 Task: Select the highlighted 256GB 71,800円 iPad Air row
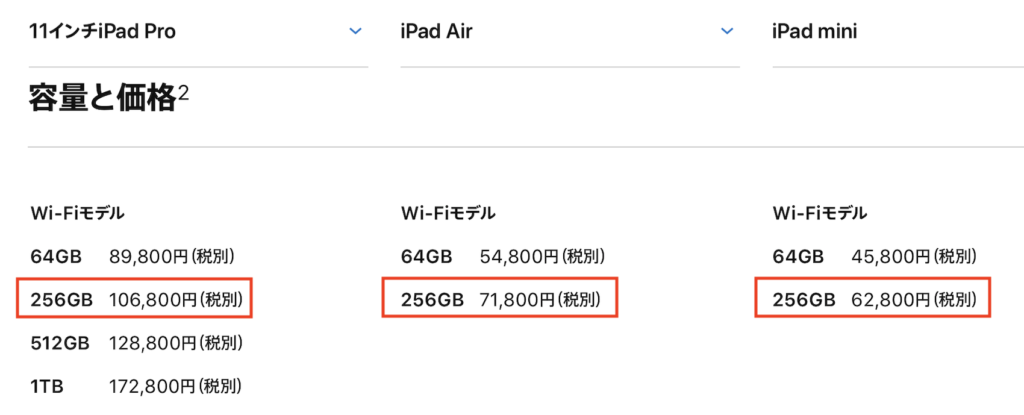[x=500, y=299]
